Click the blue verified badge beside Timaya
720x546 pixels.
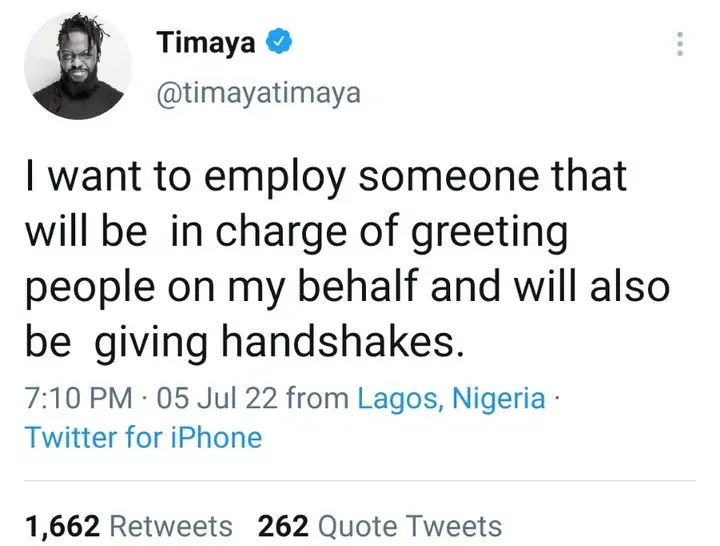(x=283, y=43)
